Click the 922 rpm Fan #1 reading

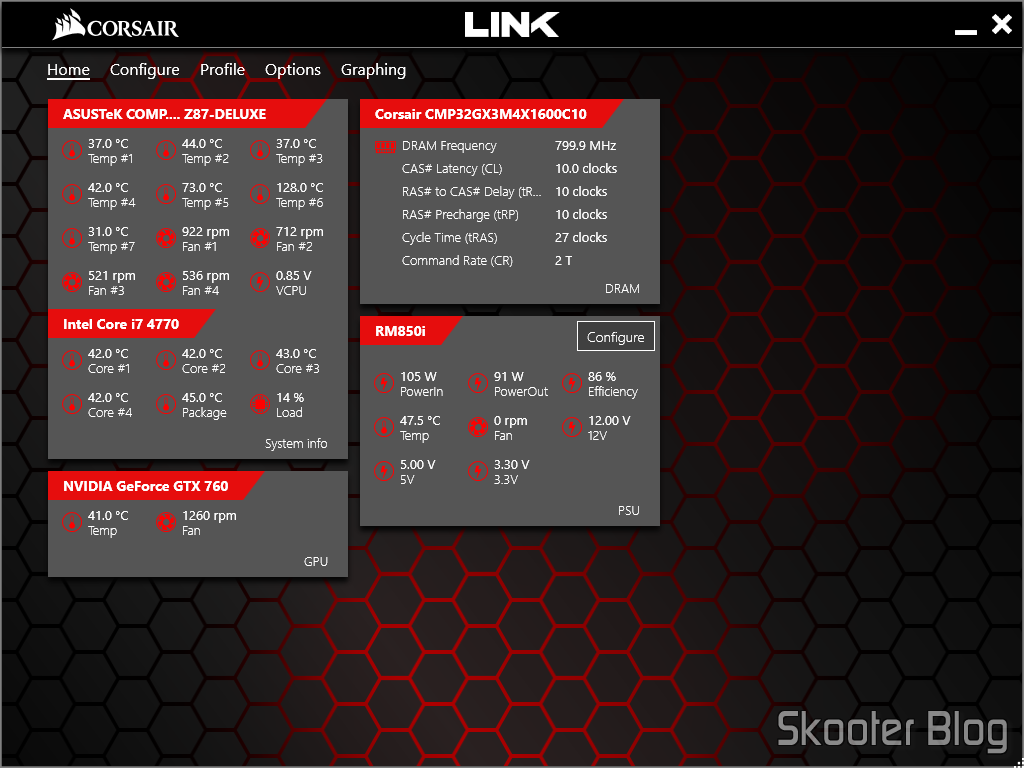point(206,231)
